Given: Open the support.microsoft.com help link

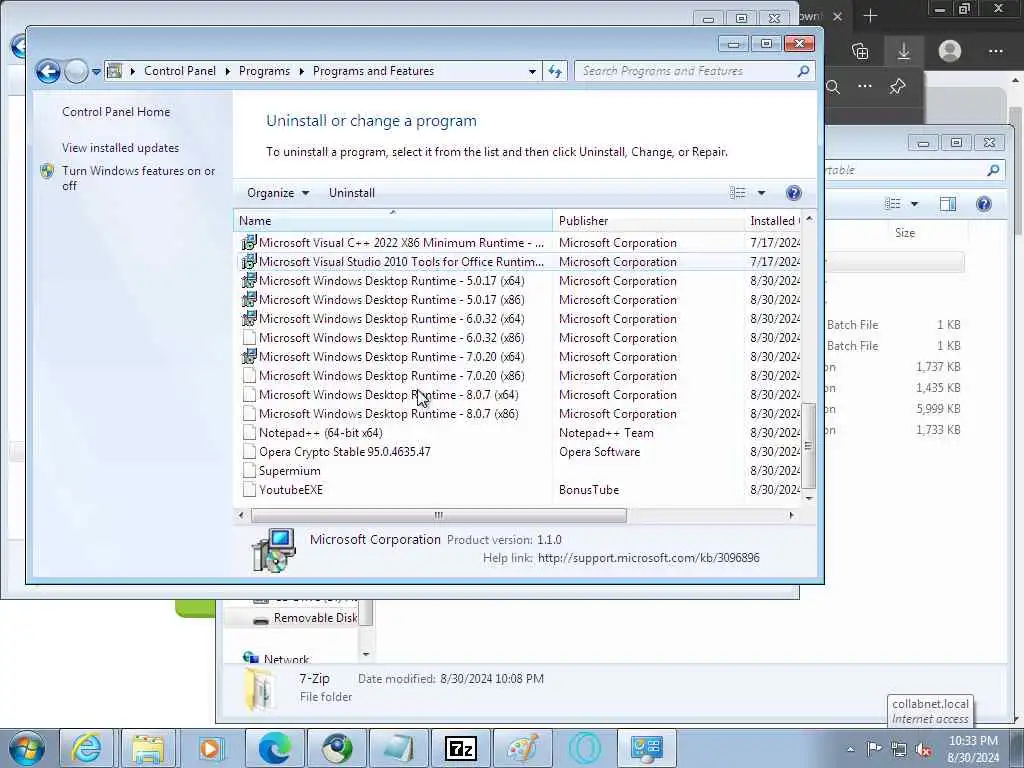Looking at the screenshot, I should click(648, 558).
